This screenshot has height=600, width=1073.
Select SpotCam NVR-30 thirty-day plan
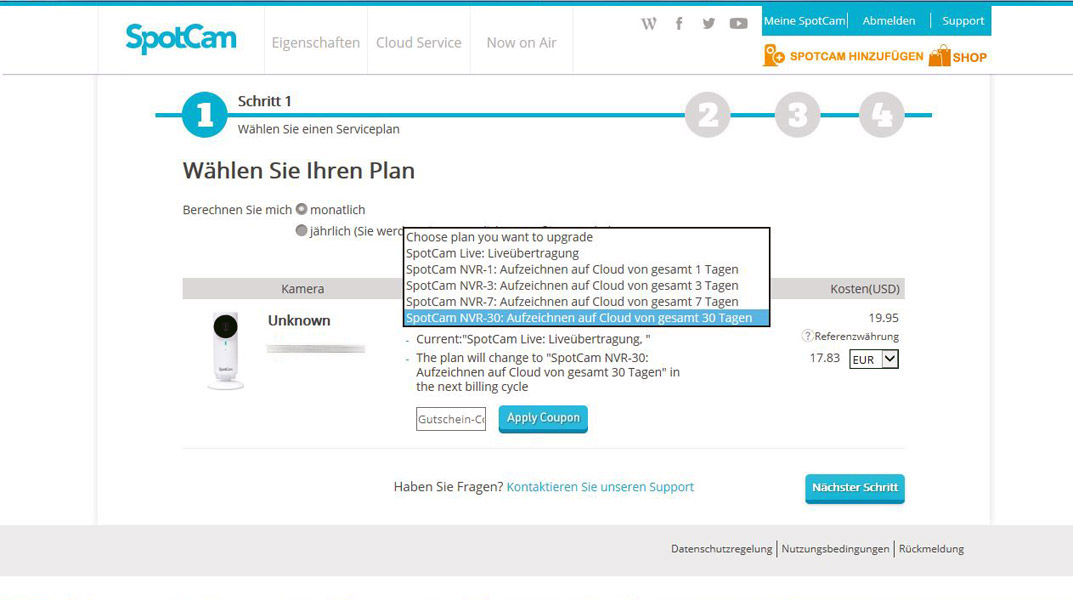(x=586, y=317)
